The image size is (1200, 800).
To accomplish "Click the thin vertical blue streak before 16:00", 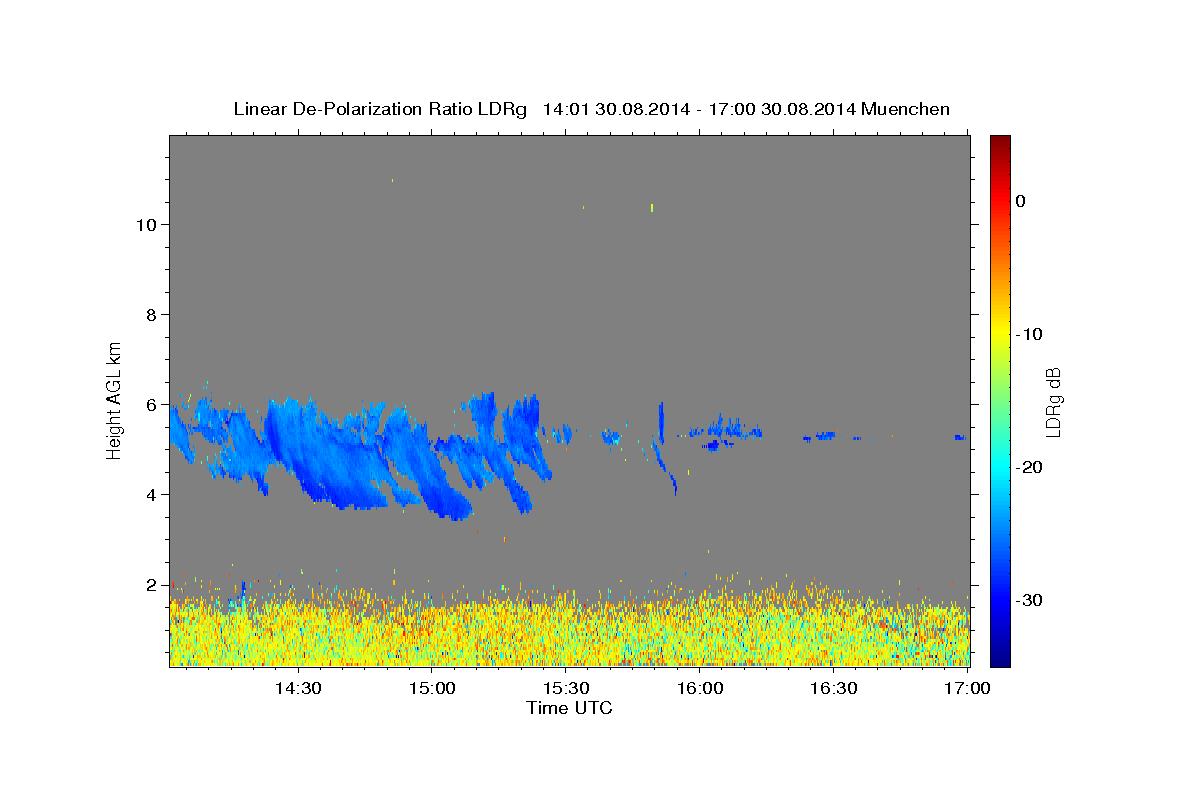I will (x=661, y=424).
